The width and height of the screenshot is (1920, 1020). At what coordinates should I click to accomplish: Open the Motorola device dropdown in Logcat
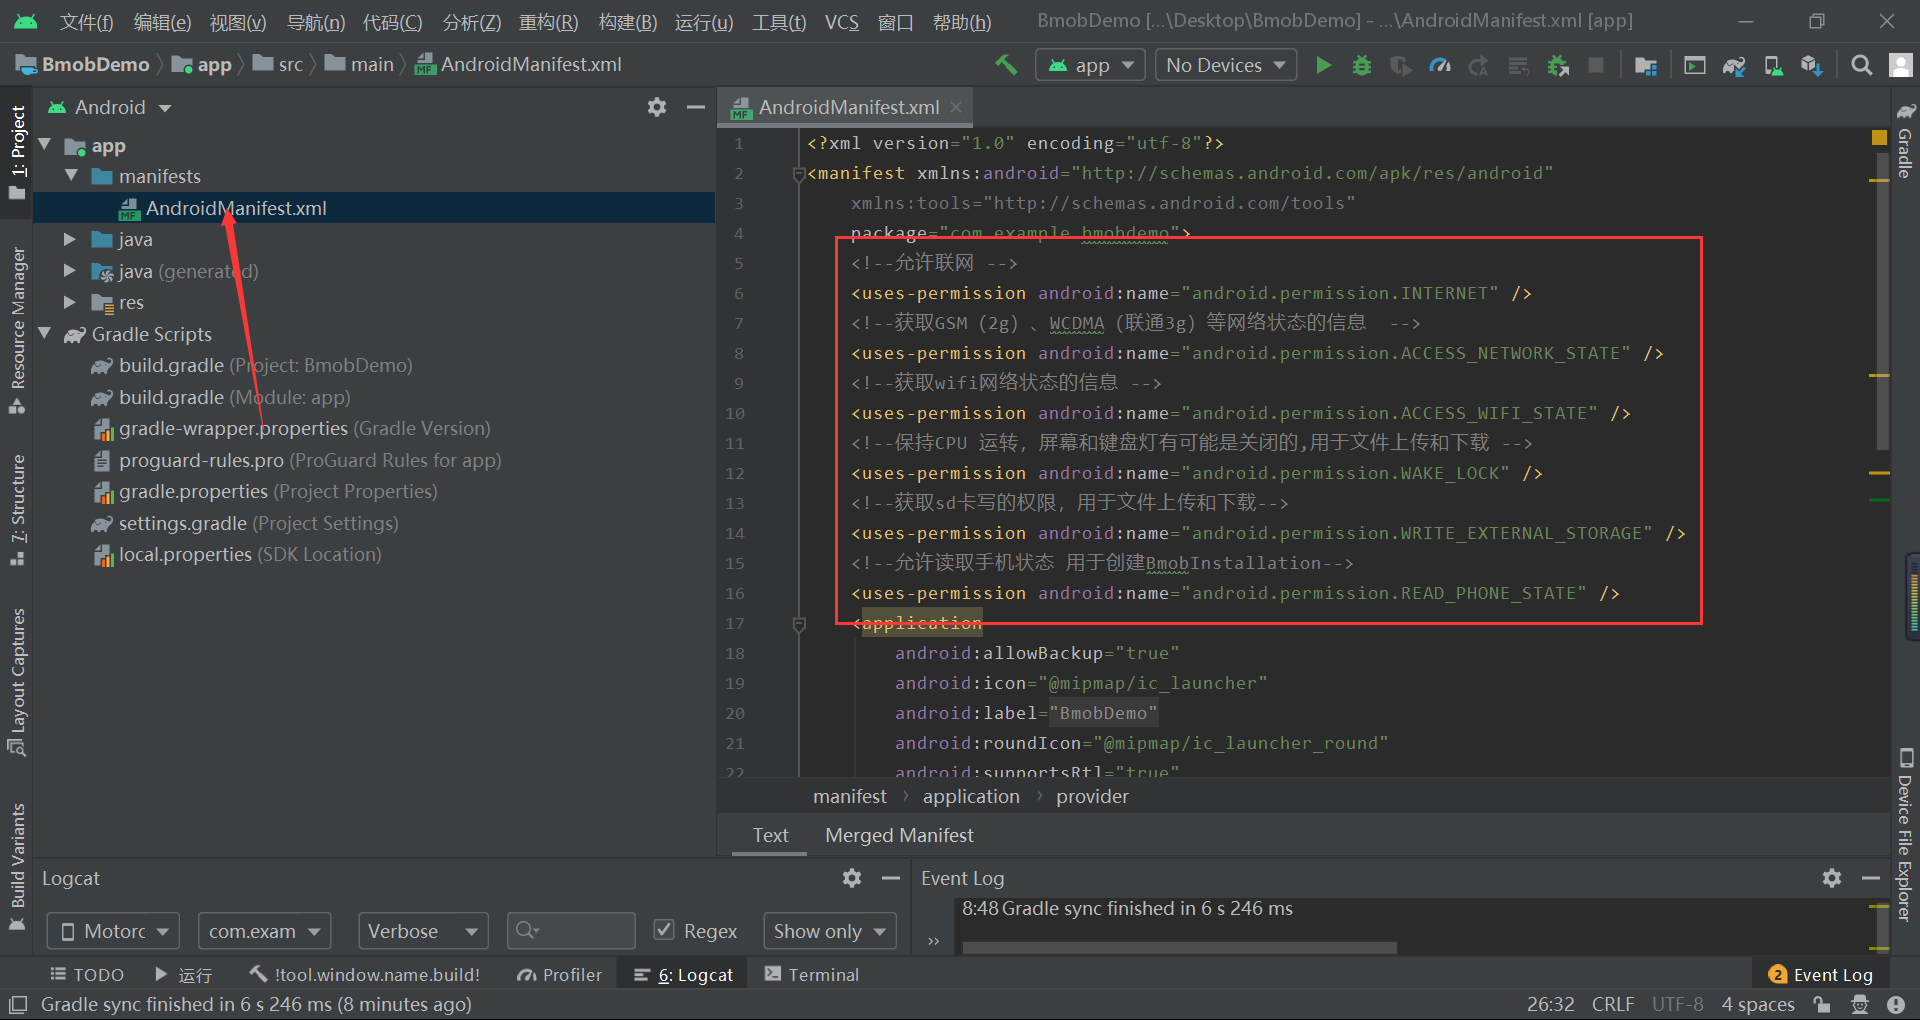point(114,931)
